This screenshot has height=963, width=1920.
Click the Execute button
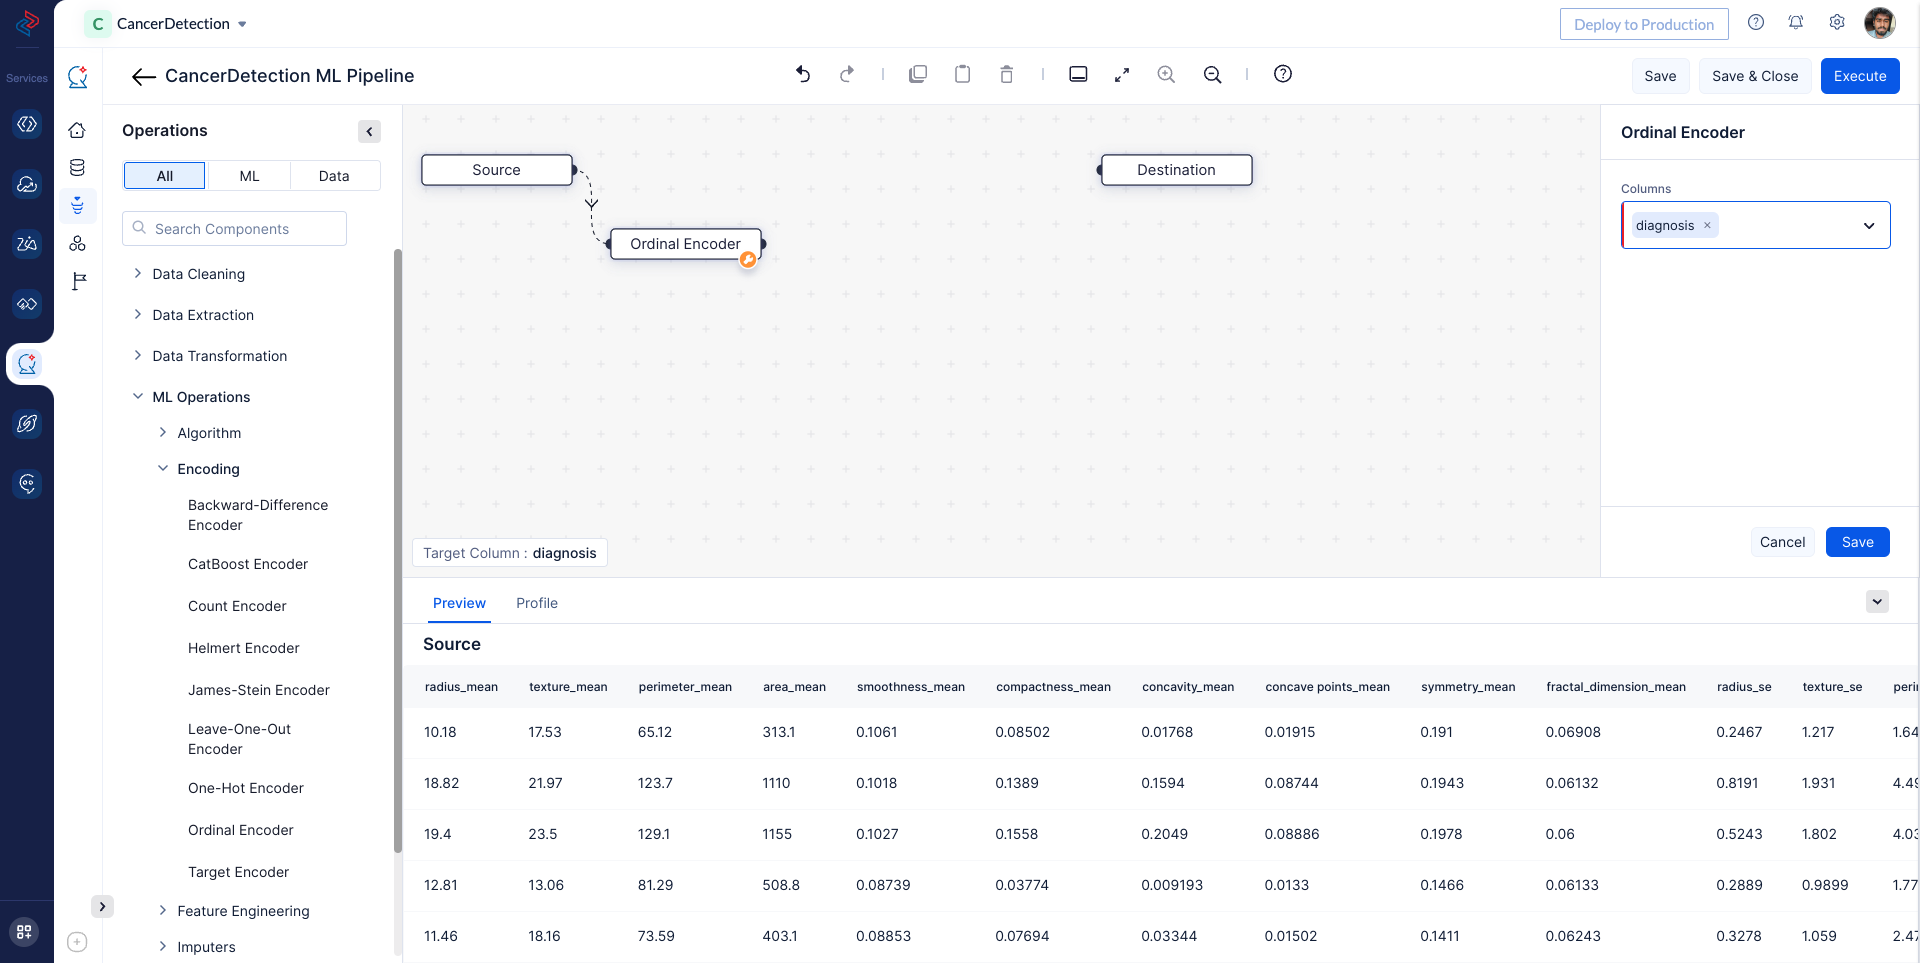[x=1859, y=76]
